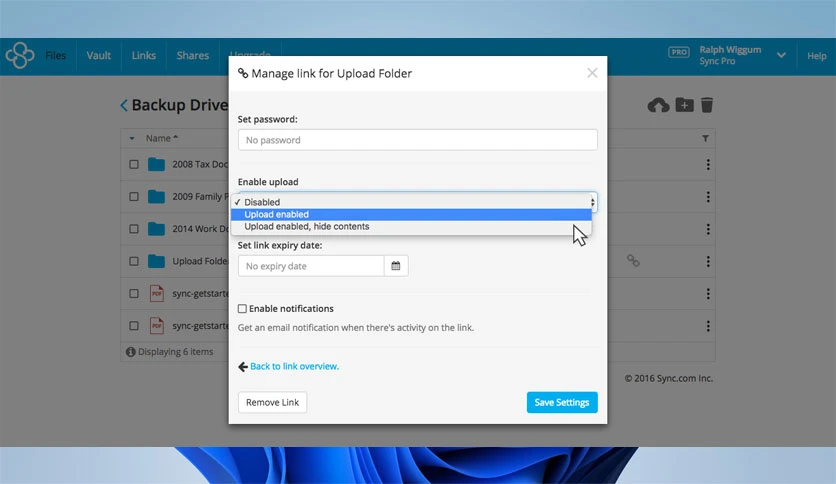The width and height of the screenshot is (836, 484).
Task: Click the second PDF file icon
Action: 157,326
